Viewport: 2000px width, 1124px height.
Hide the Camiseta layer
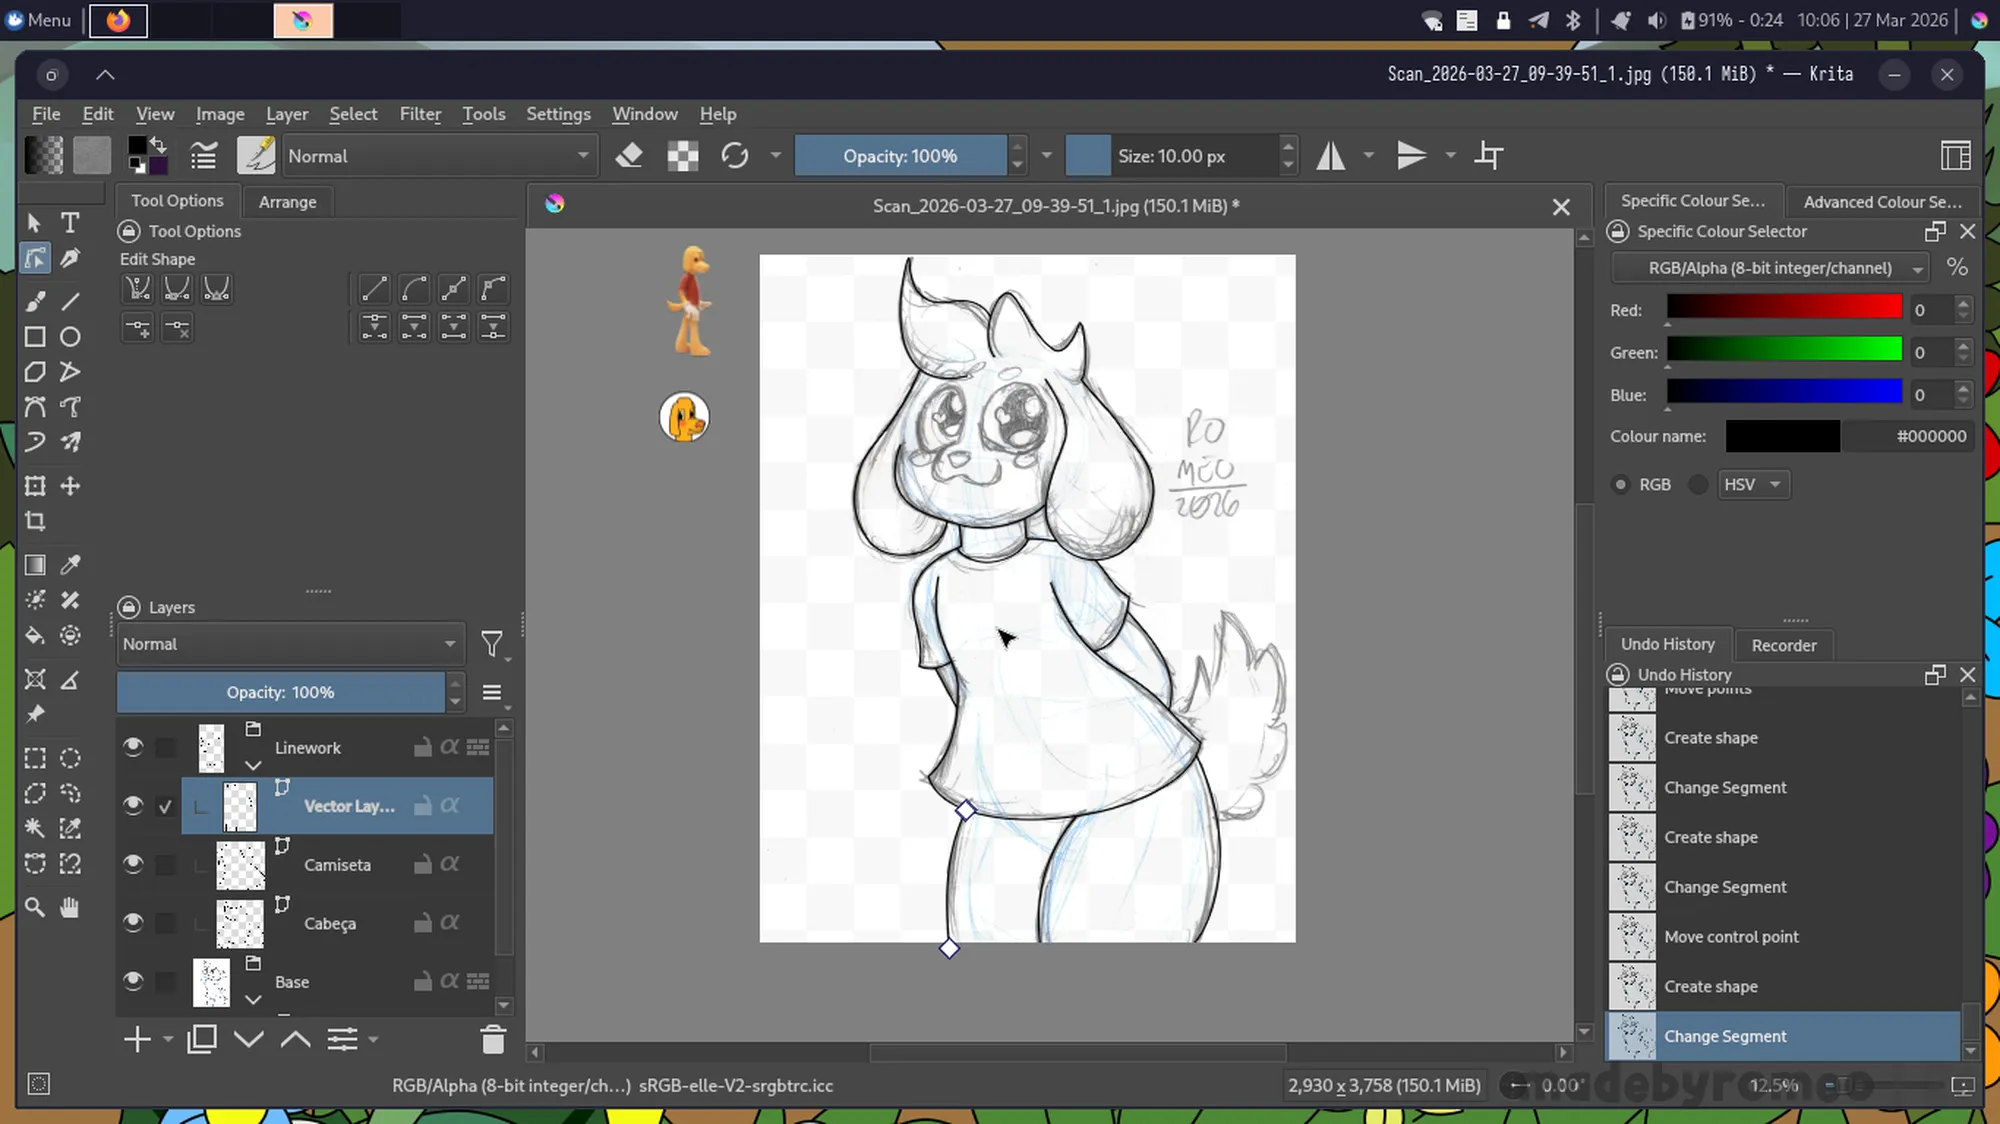point(133,864)
